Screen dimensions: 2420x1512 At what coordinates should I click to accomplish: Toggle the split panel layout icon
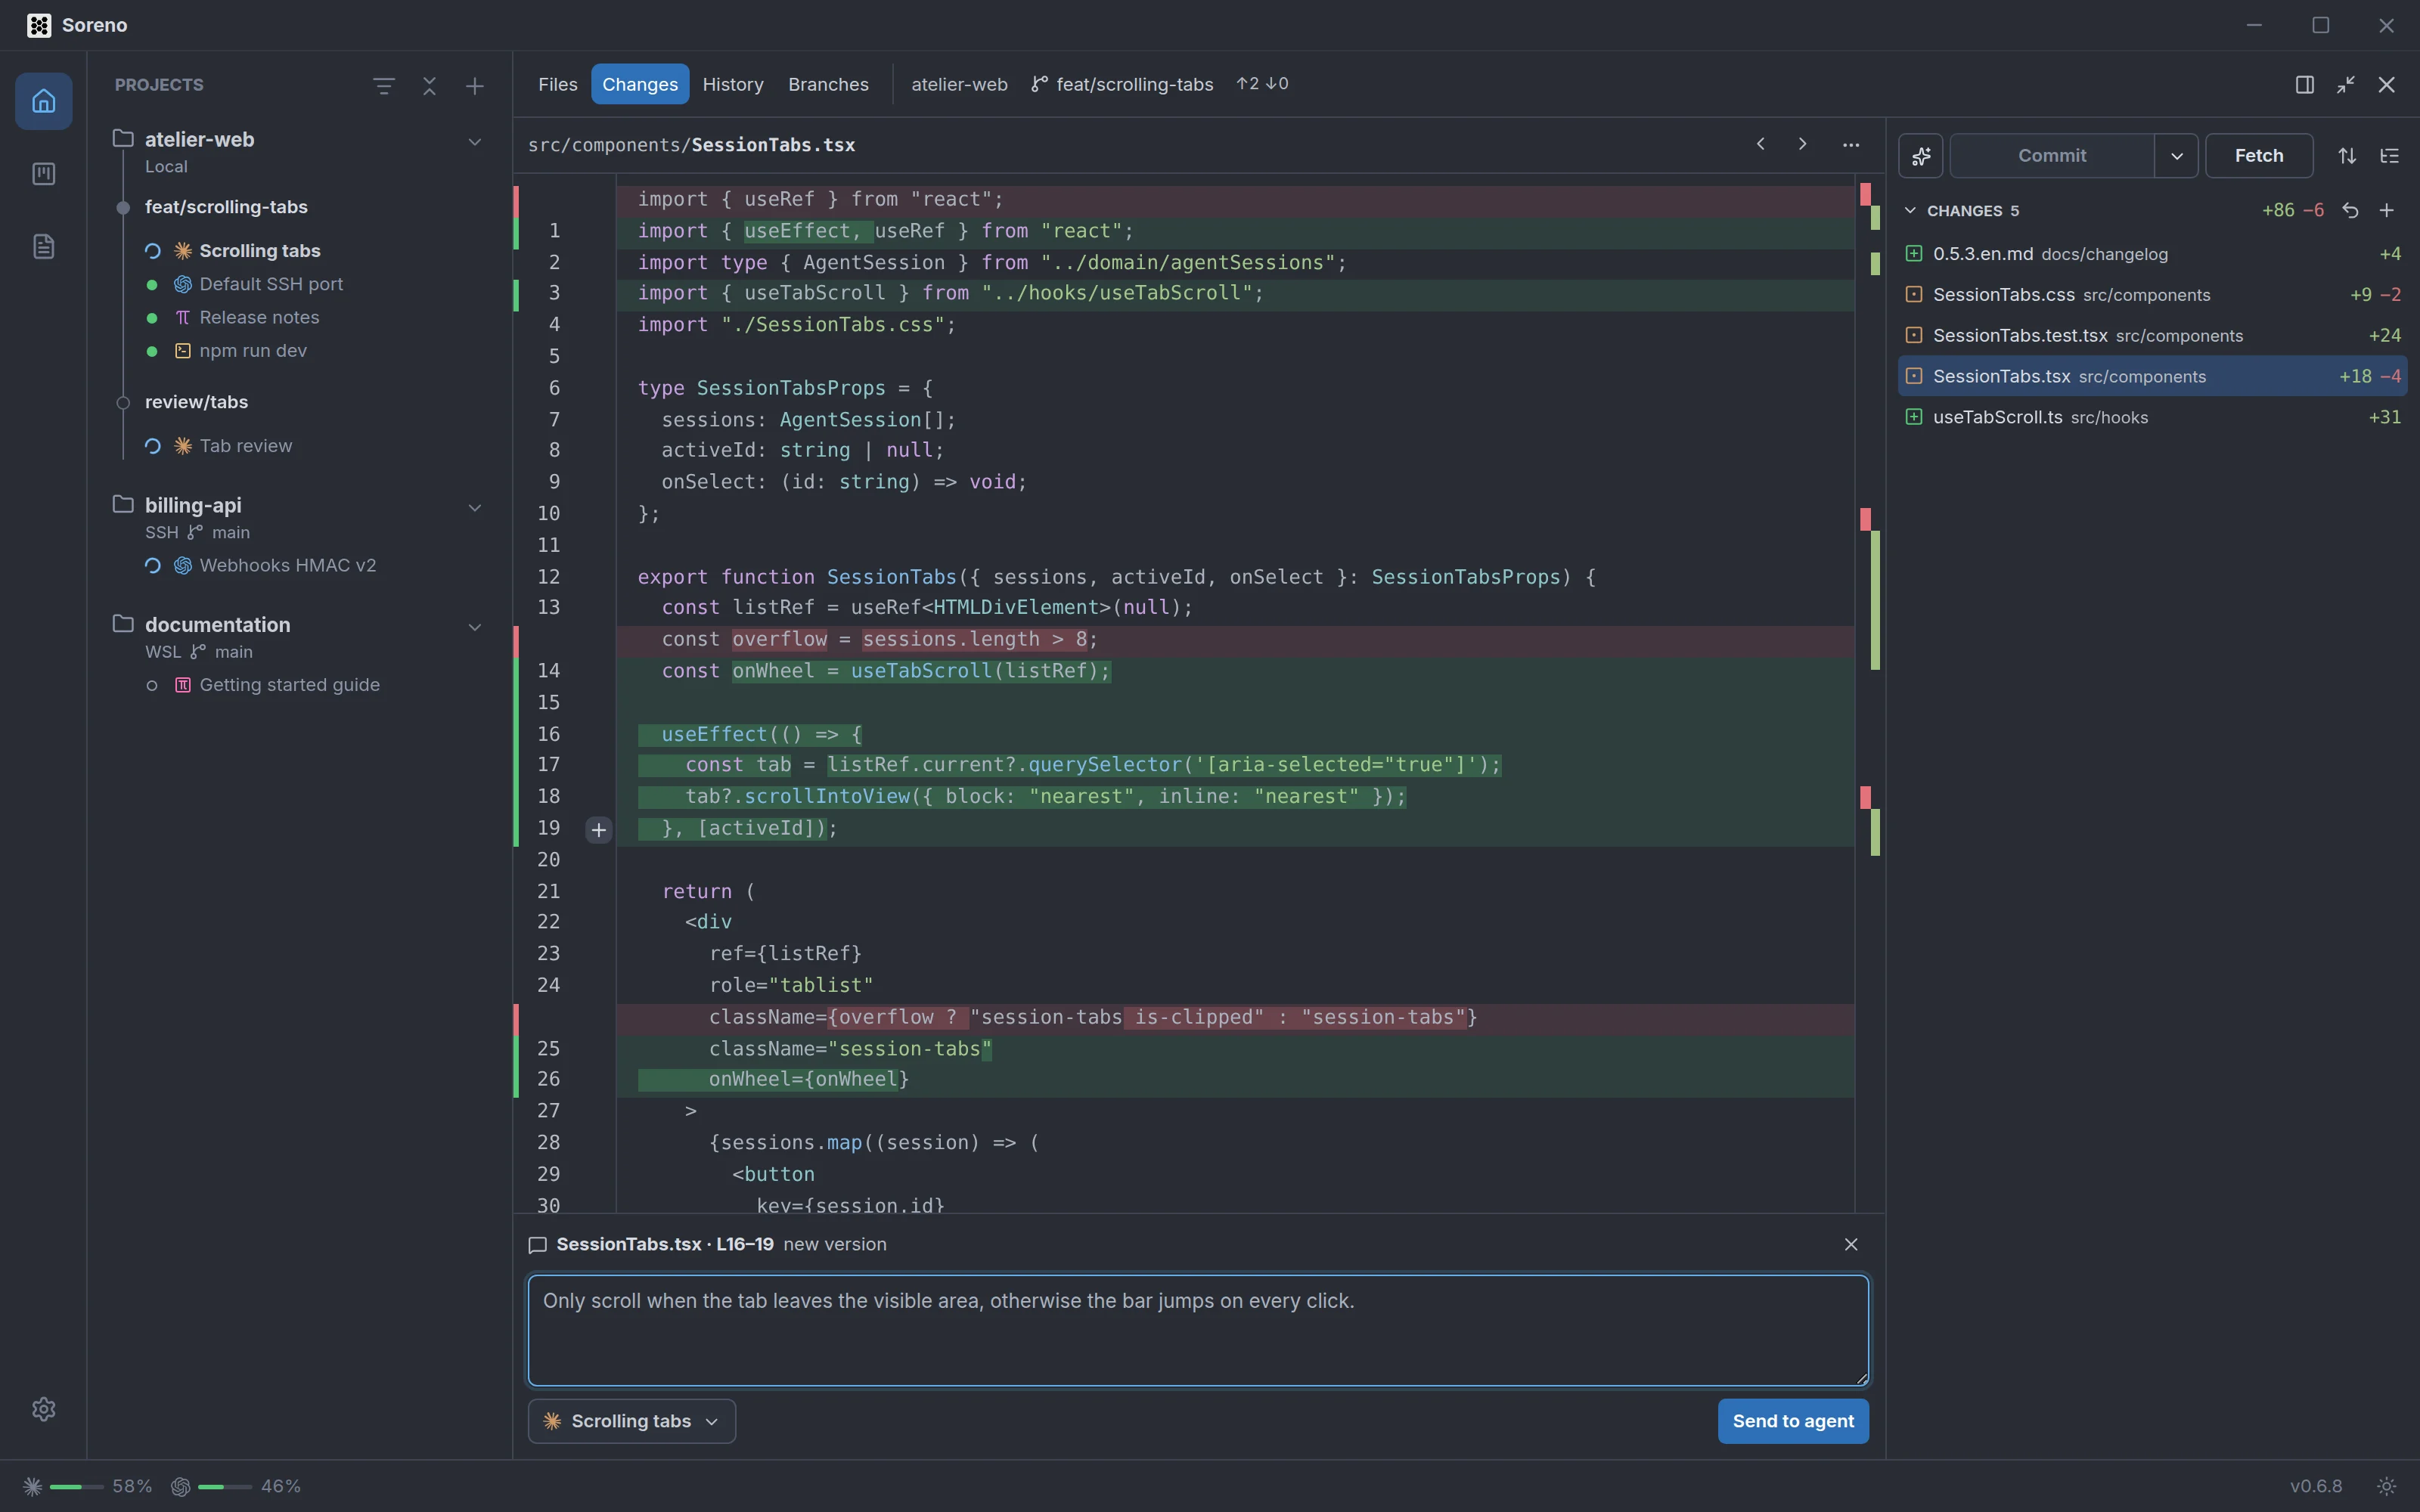2305,85
